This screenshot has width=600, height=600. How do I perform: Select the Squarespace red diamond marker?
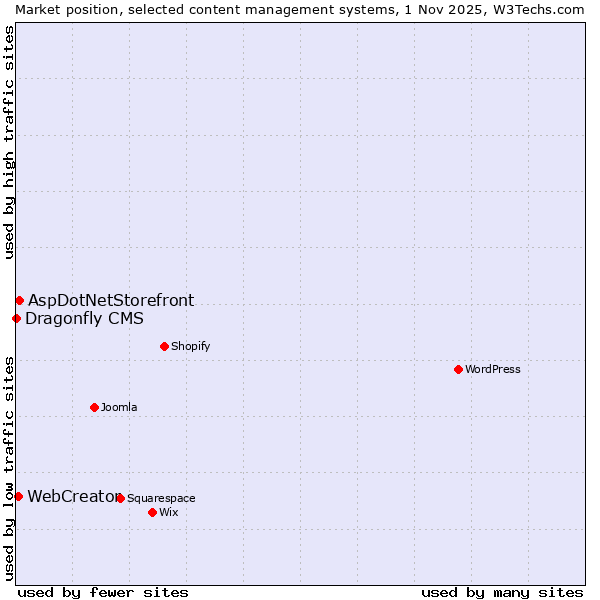point(120,498)
